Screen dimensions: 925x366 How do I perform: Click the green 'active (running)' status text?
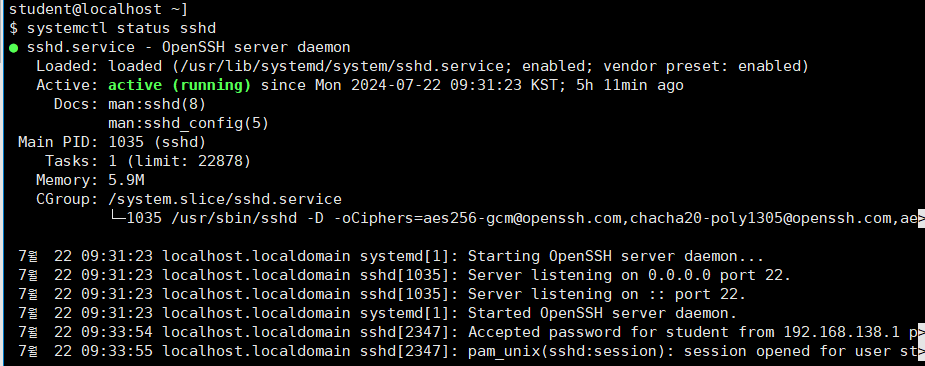point(180,86)
